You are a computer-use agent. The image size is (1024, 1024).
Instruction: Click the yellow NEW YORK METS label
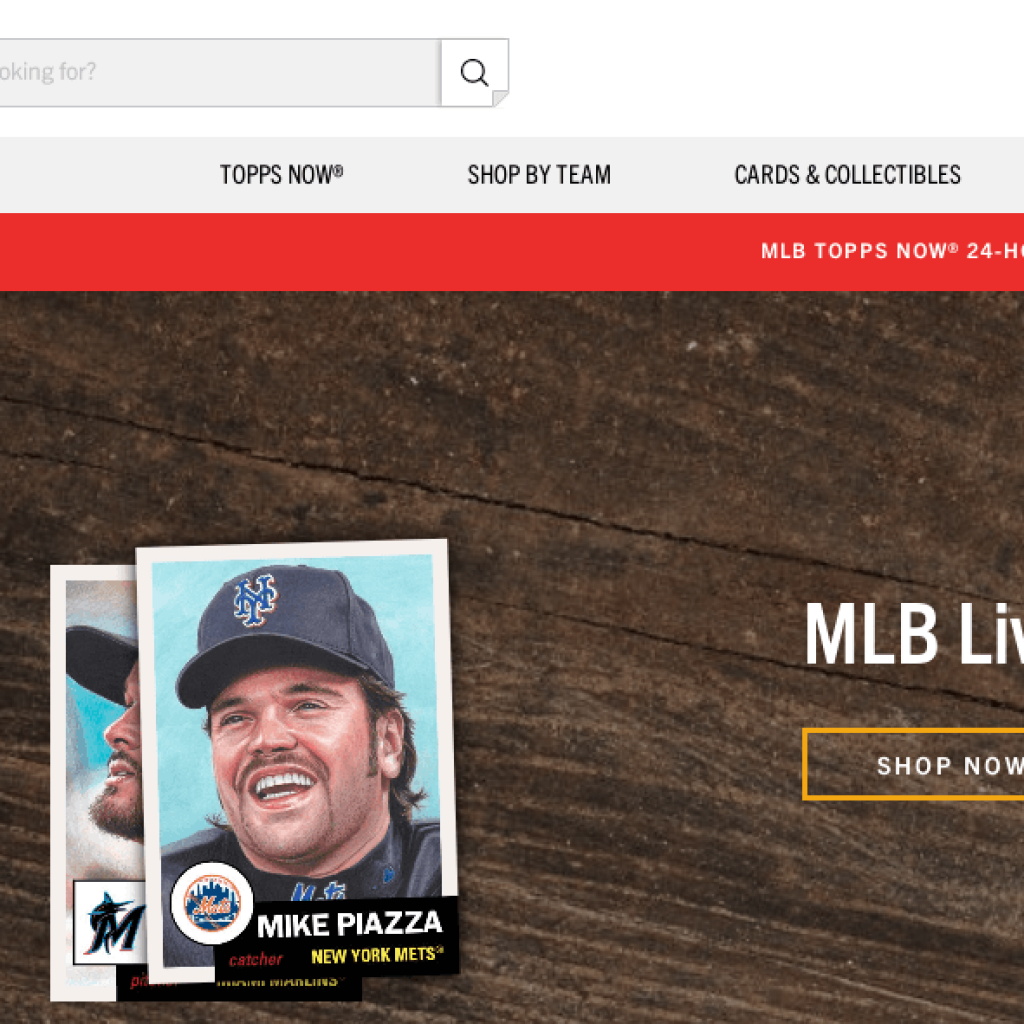[376, 955]
